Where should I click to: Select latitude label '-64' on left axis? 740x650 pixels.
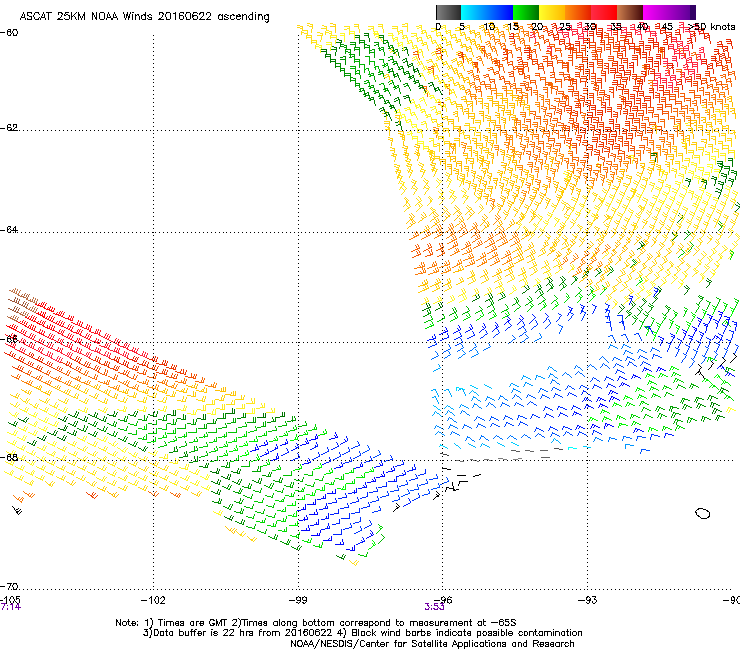click(9, 230)
